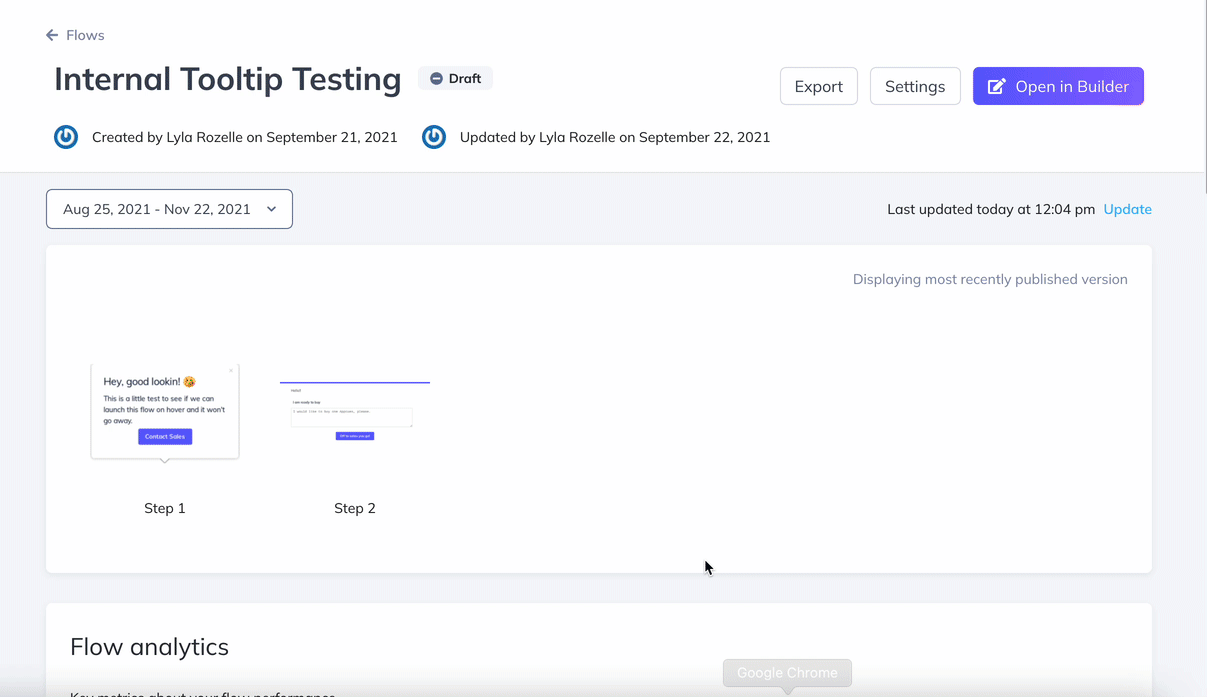The height and width of the screenshot is (697, 1207).
Task: Select the Step 2 form thumbnail
Action: [x=355, y=411]
